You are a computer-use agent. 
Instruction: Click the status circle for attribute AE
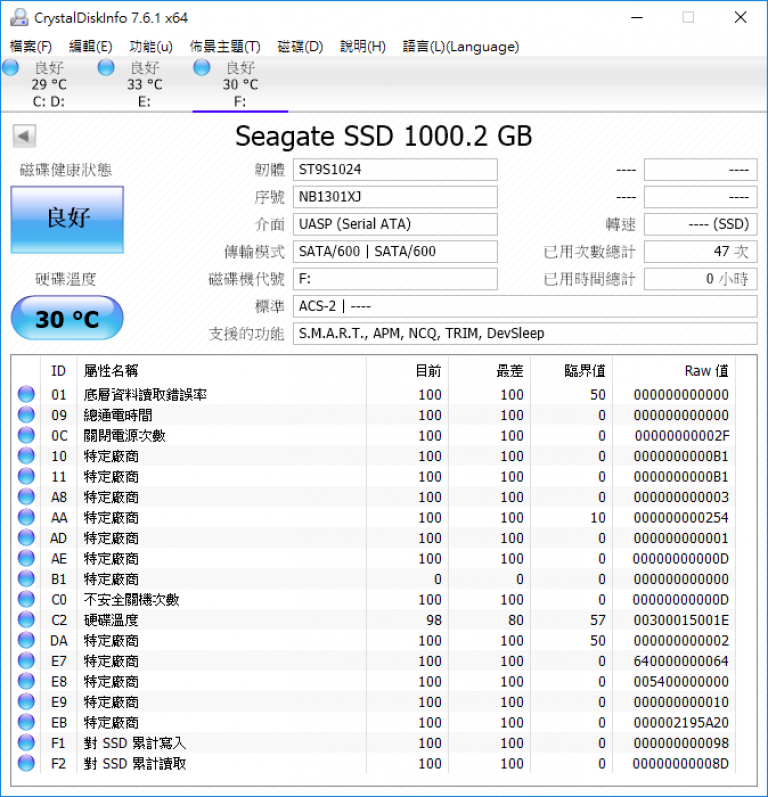click(26, 558)
